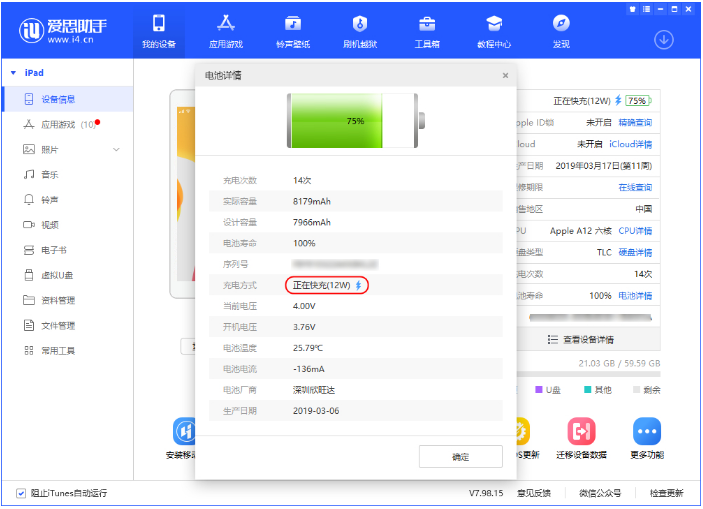This screenshot has height=509, width=703.
Task: Collapse the iPad device tree
Action: (13, 73)
